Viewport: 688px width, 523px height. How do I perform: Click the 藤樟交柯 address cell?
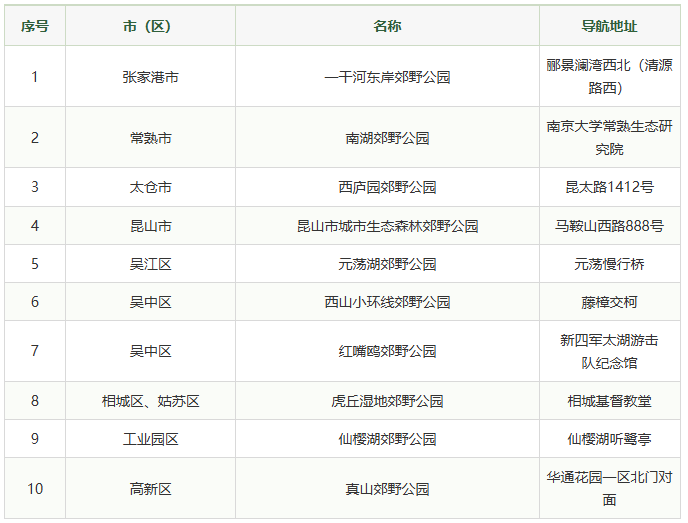[x=609, y=302]
